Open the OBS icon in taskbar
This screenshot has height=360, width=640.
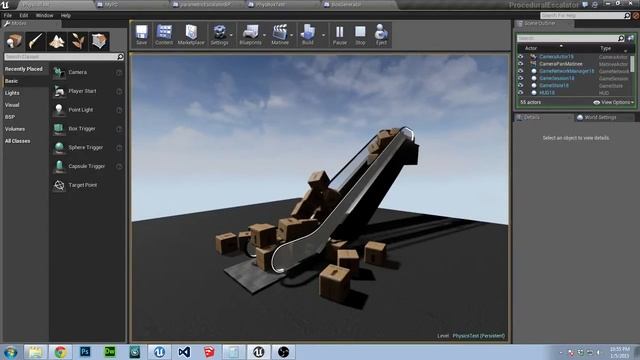(283, 352)
